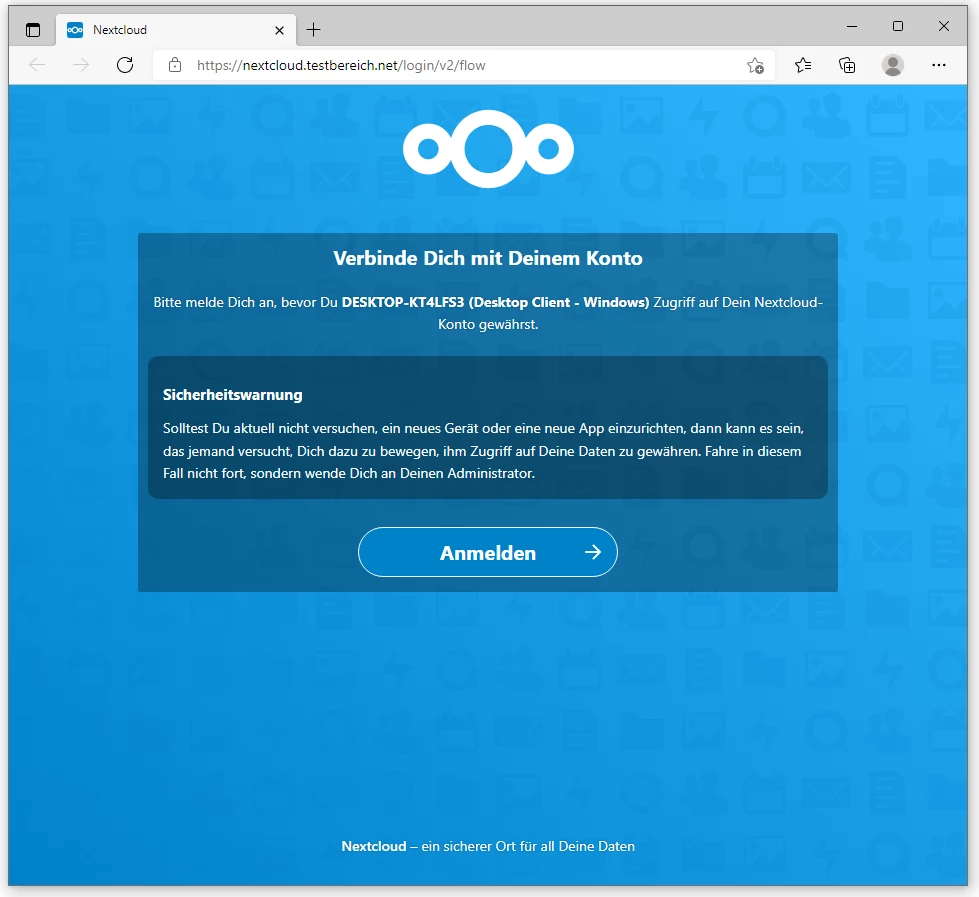Open the Settings and more menu
The height and width of the screenshot is (897, 979).
938,65
